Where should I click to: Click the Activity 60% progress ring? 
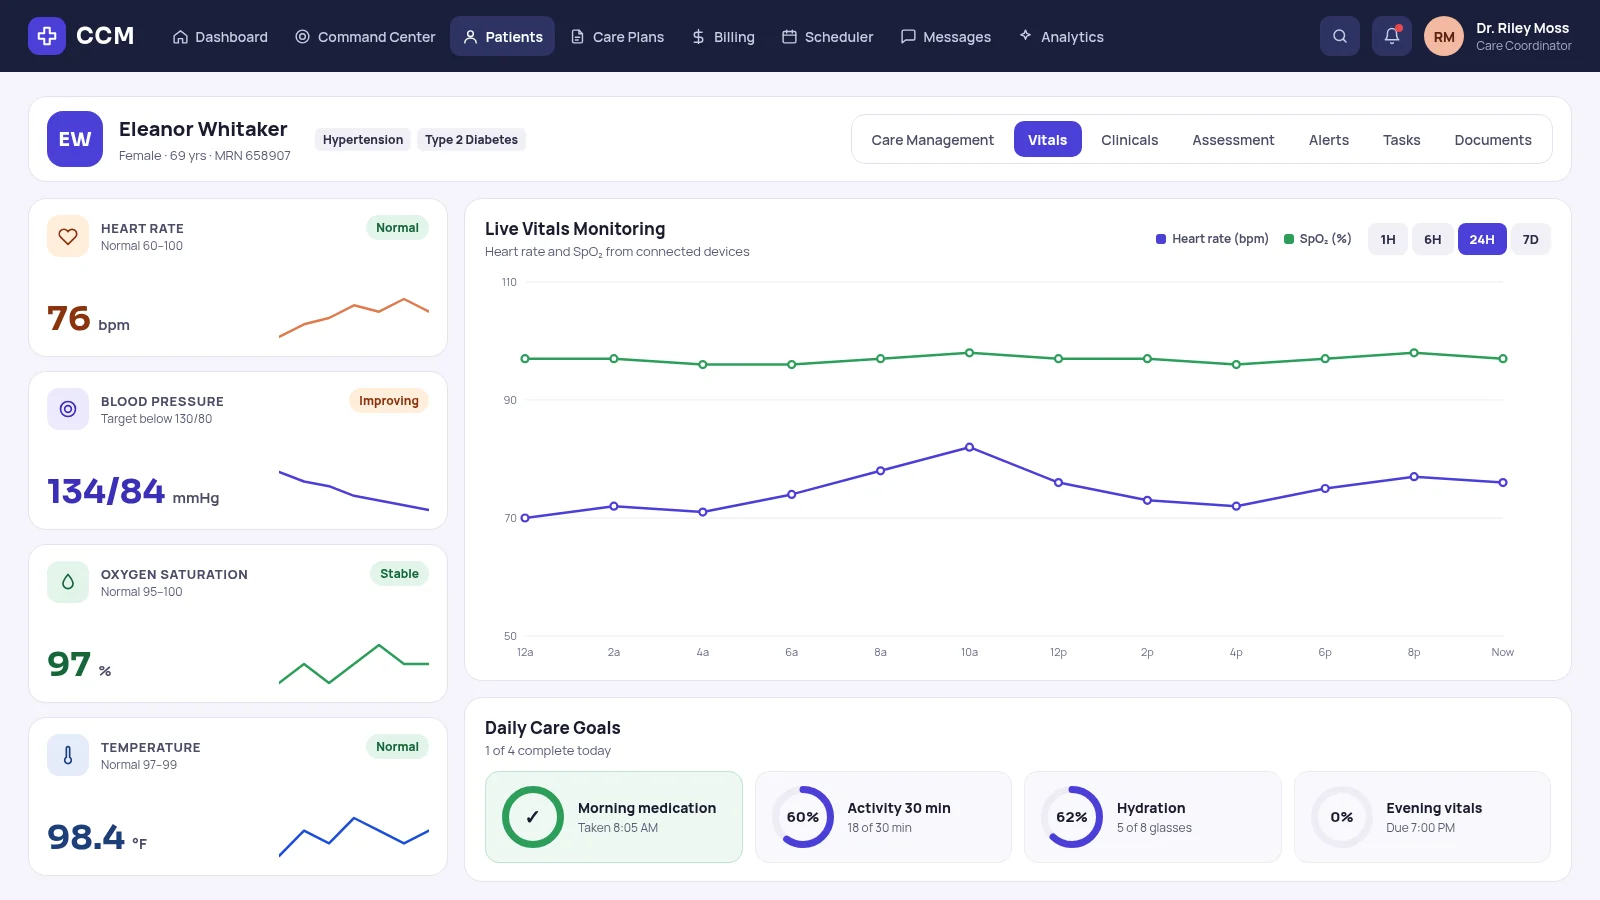(803, 817)
